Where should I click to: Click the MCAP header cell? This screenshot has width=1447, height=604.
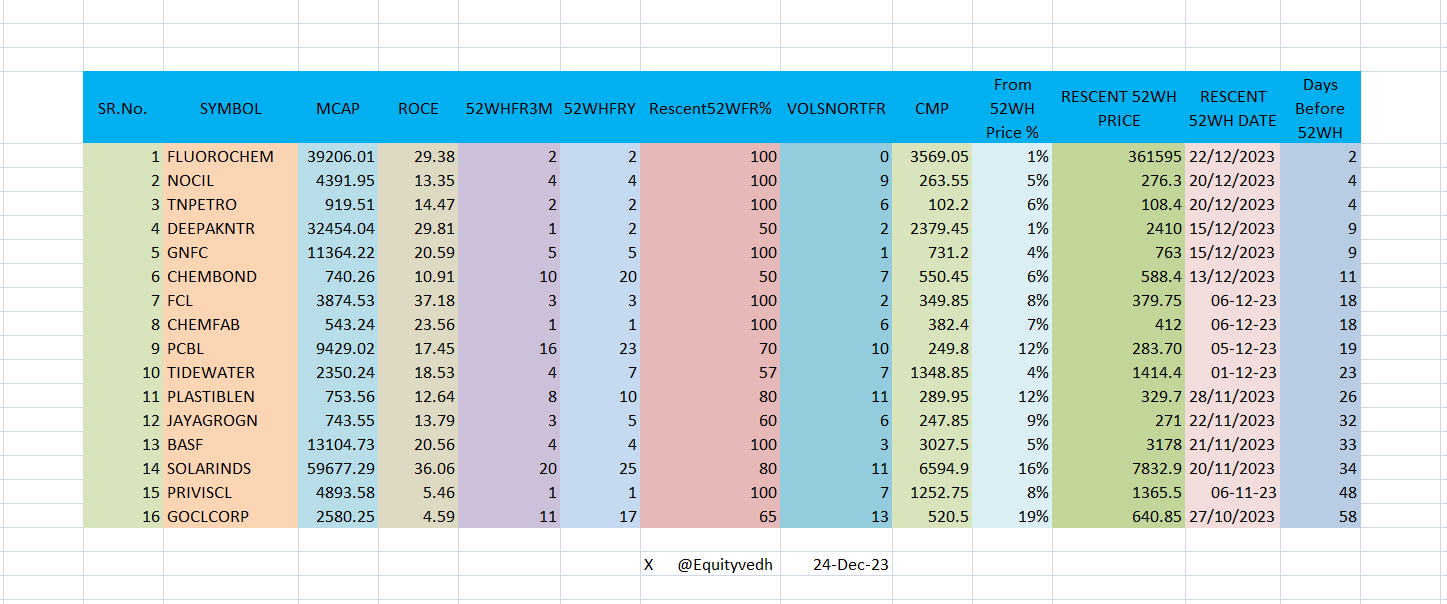338,108
